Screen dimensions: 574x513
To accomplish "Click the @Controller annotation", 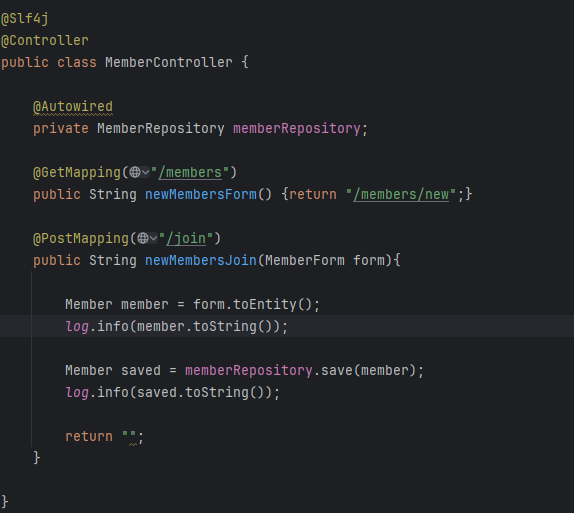I will [x=45, y=40].
